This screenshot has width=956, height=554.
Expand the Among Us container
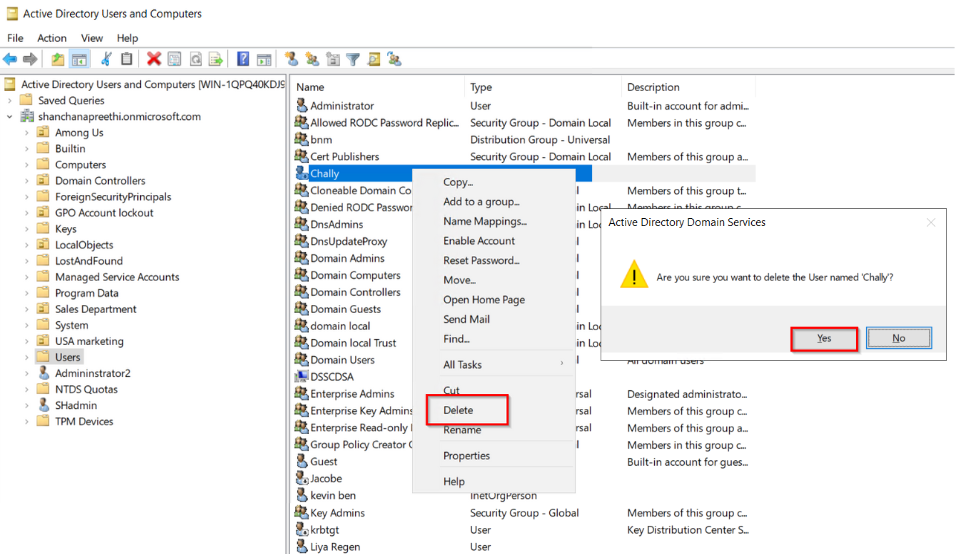tap(26, 132)
